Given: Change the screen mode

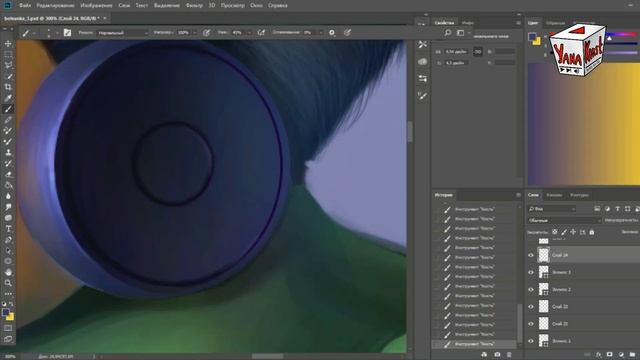Looking at the screenshot, I should [8, 339].
